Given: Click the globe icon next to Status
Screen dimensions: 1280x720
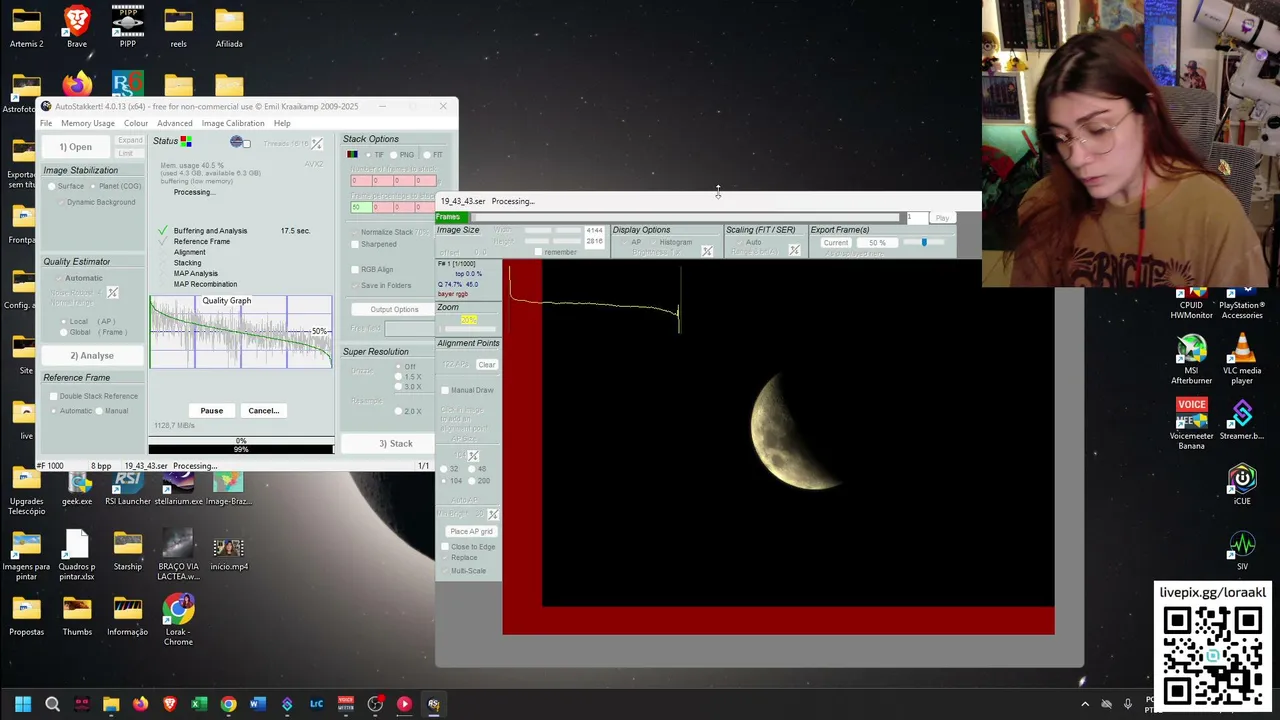Looking at the screenshot, I should [x=237, y=142].
